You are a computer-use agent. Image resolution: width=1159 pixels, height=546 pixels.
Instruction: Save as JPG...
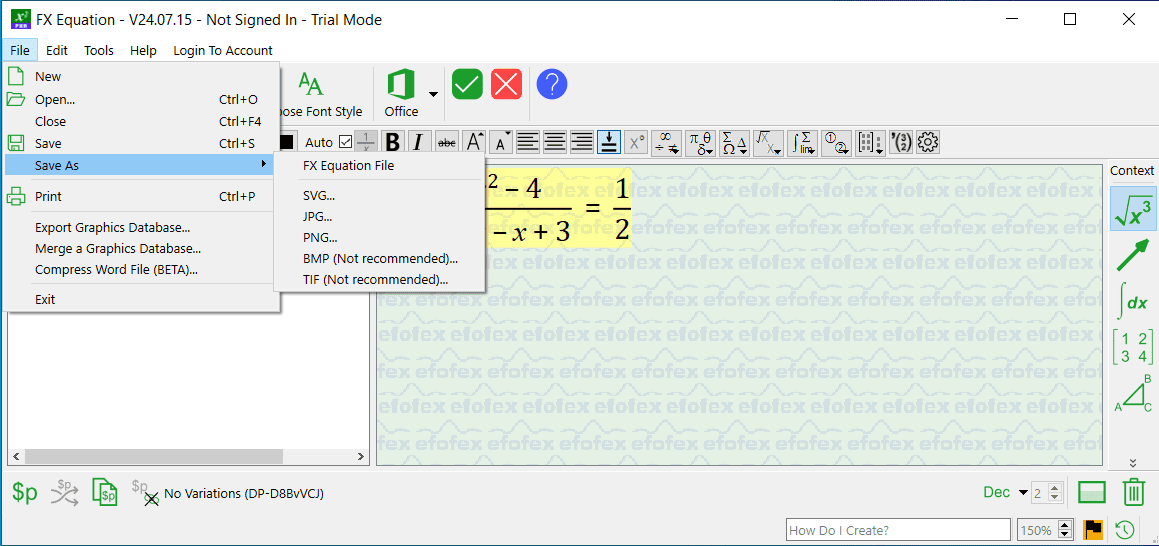pos(379,216)
